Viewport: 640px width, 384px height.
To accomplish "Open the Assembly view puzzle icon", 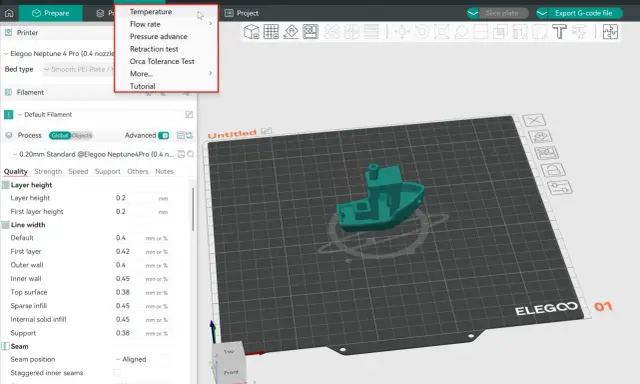I will 610,31.
